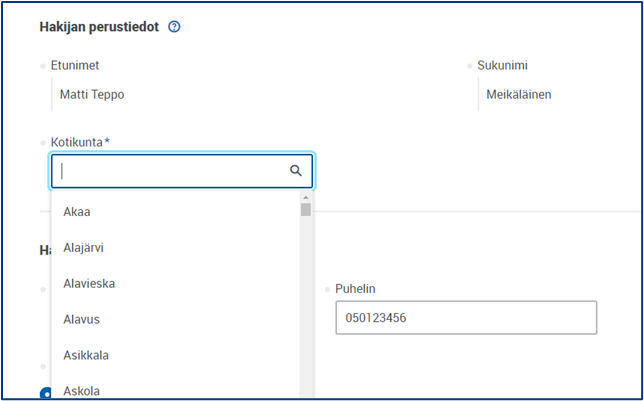Choose Asikkala from the list
Screen dimensions: 644x401
(86, 355)
